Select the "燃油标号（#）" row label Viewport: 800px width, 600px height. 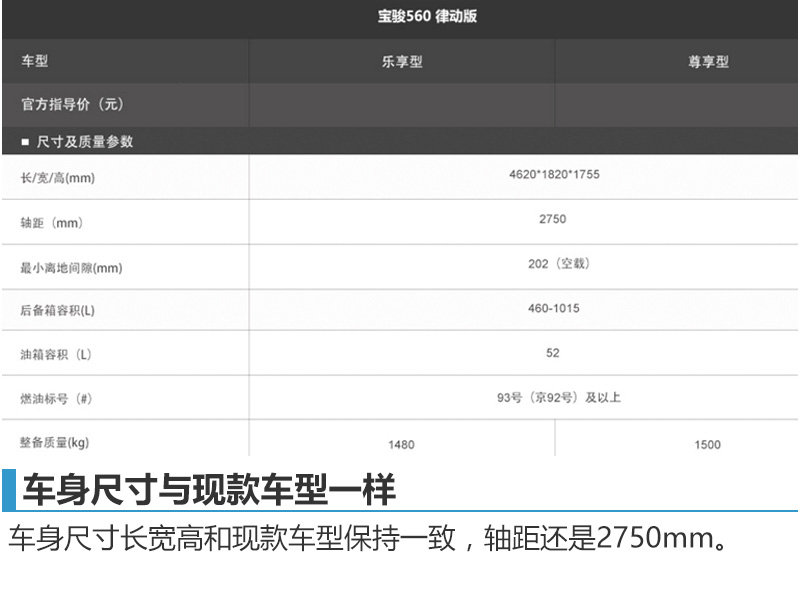[56, 398]
